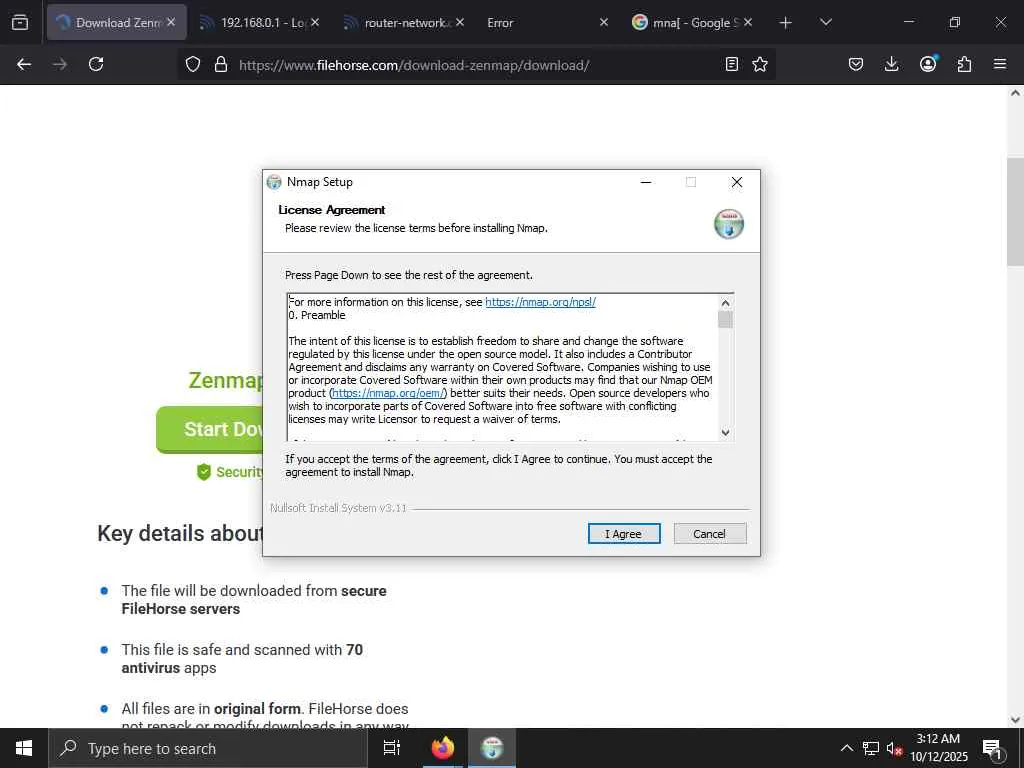1024x768 pixels.
Task: Click the Firefox taskbar icon
Action: click(443, 748)
